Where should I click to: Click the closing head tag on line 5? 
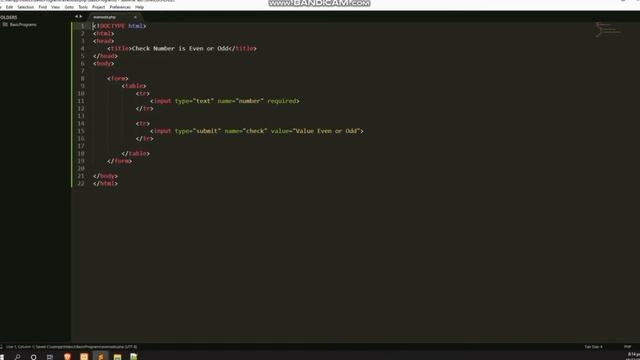click(x=105, y=56)
